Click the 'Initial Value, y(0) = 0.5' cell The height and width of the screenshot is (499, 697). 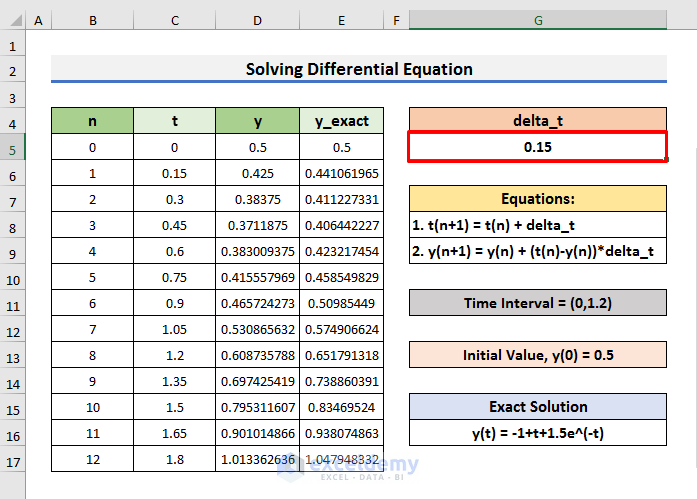tap(537, 355)
